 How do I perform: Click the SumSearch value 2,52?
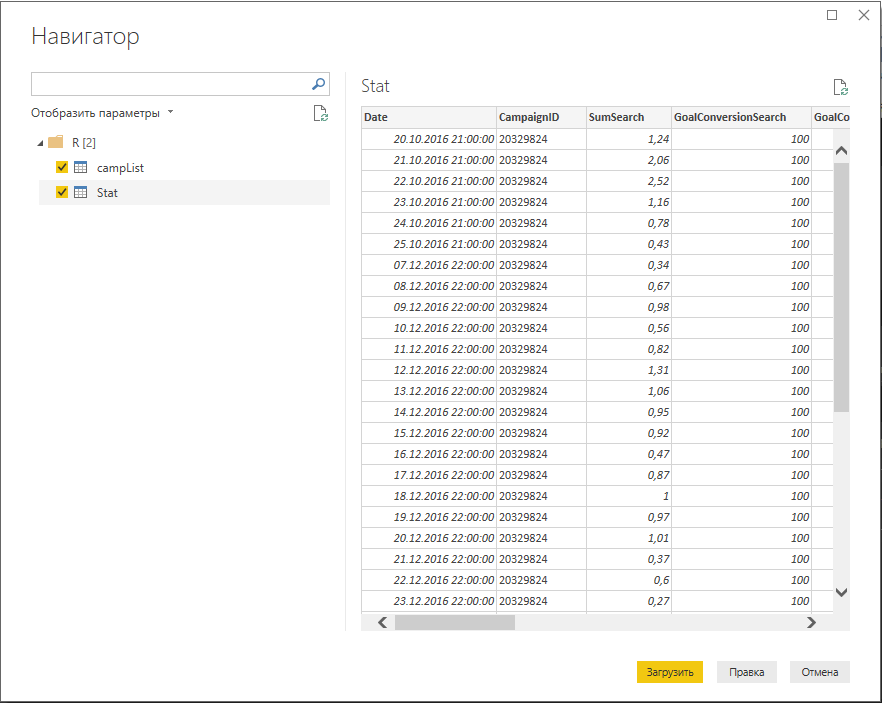pos(628,181)
